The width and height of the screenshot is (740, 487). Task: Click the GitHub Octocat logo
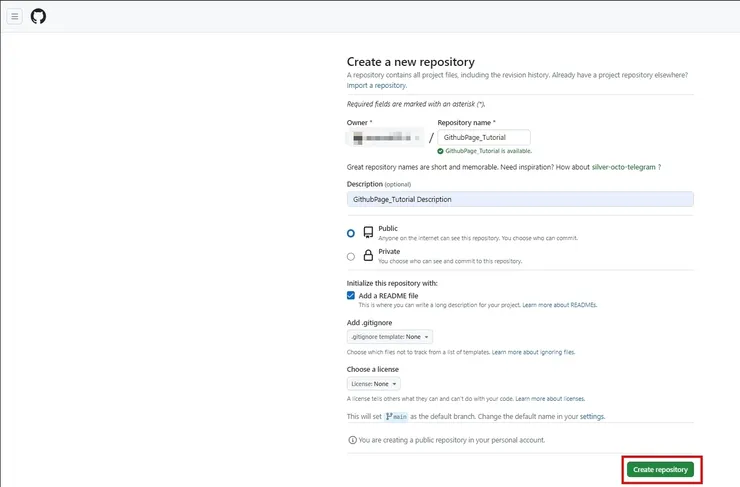[38, 16]
